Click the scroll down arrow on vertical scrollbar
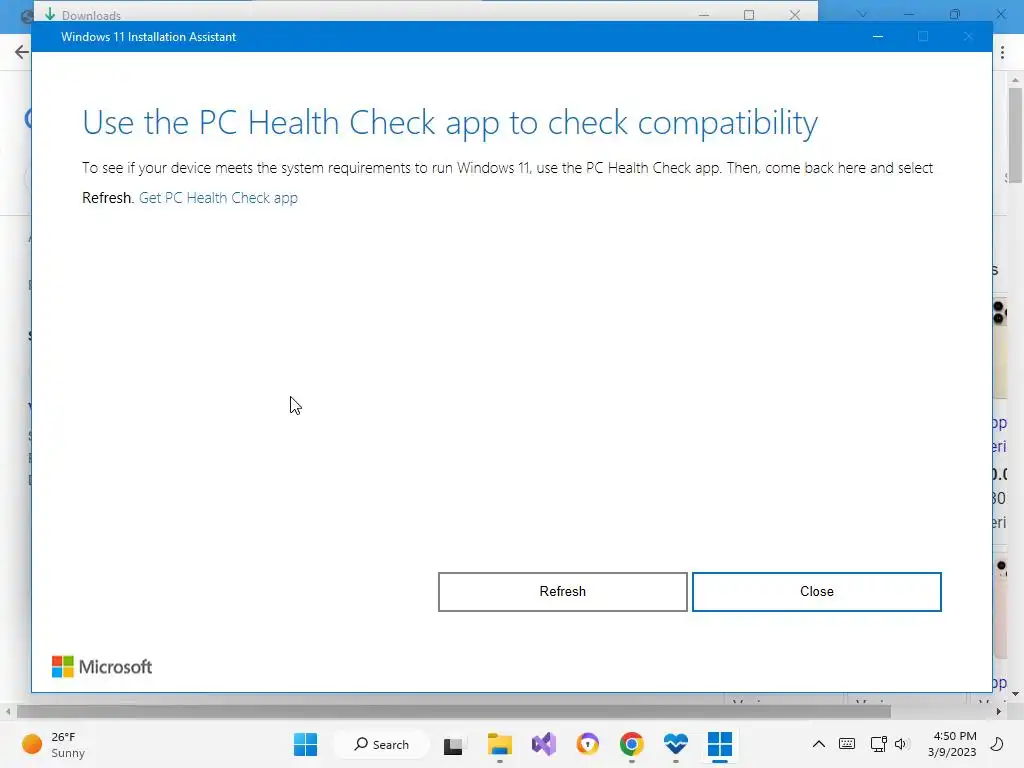1024x768 pixels. click(1016, 694)
